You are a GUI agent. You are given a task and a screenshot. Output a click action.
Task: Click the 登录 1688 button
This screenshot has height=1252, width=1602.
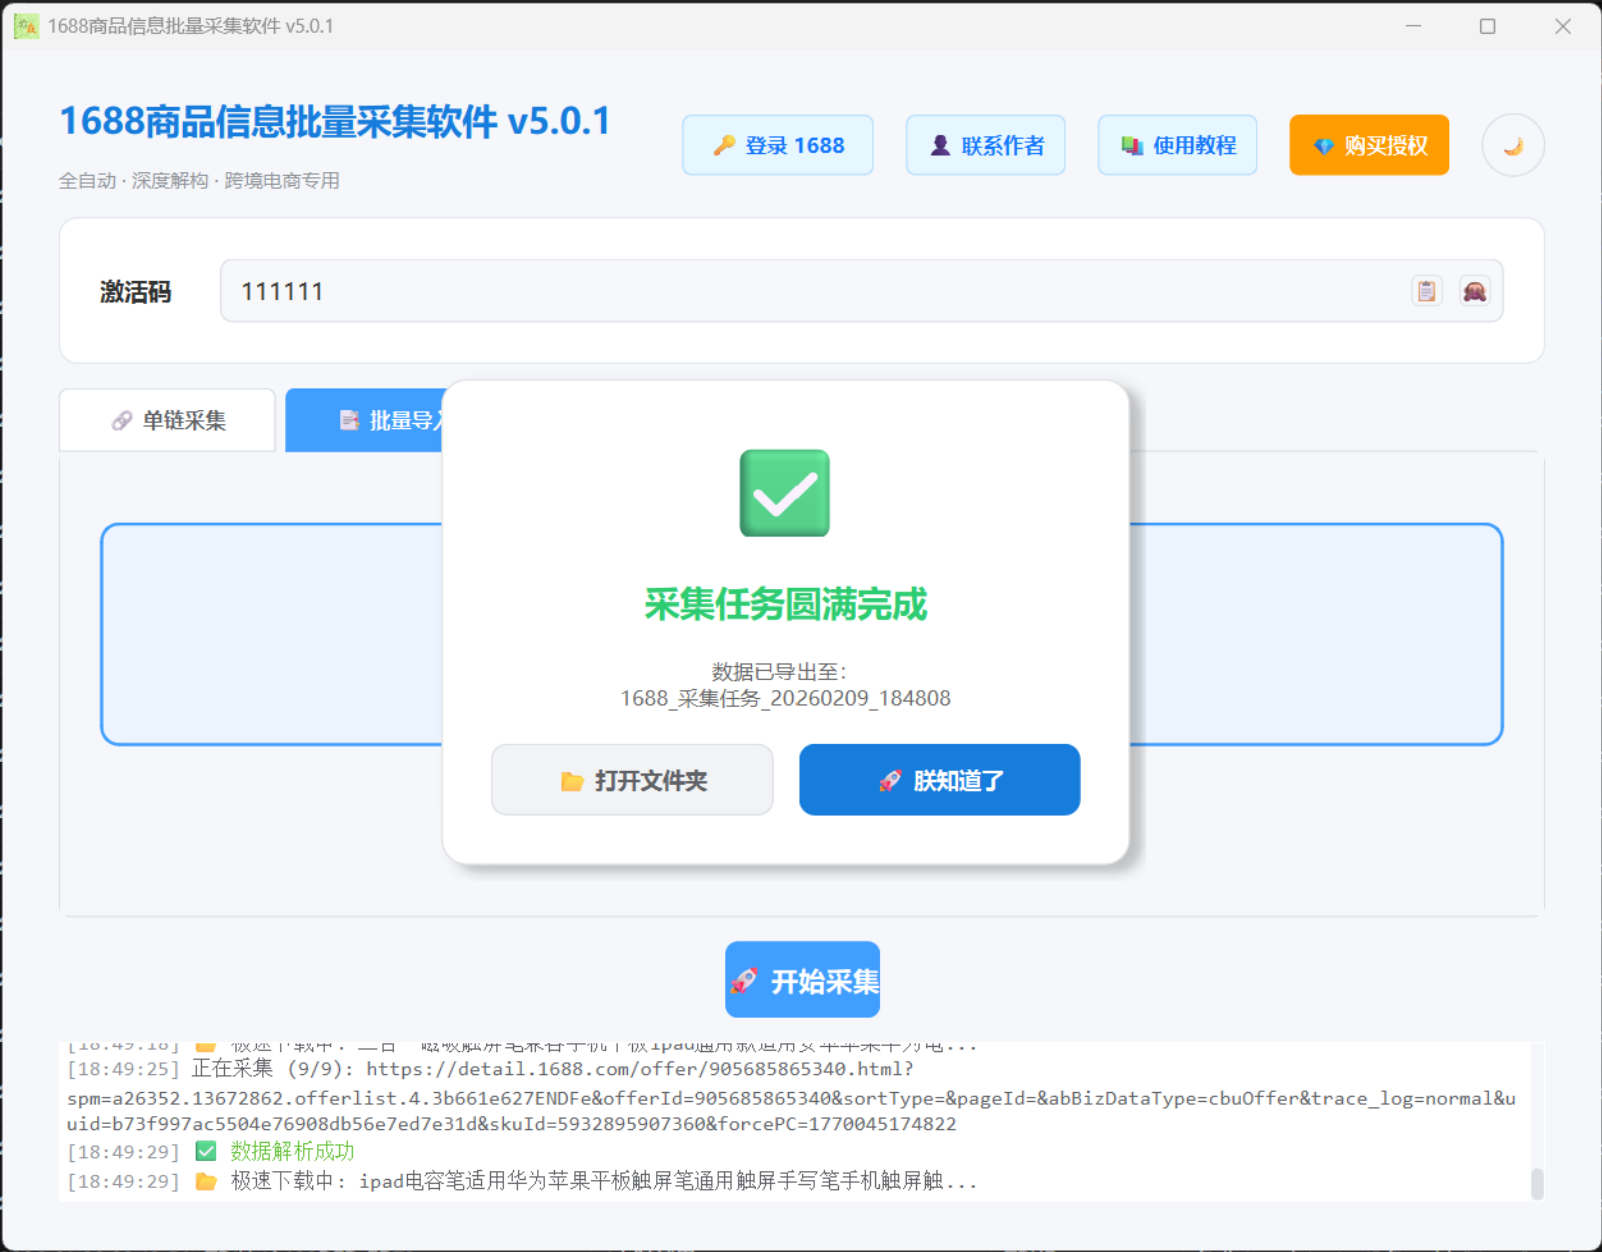pyautogui.click(x=778, y=144)
